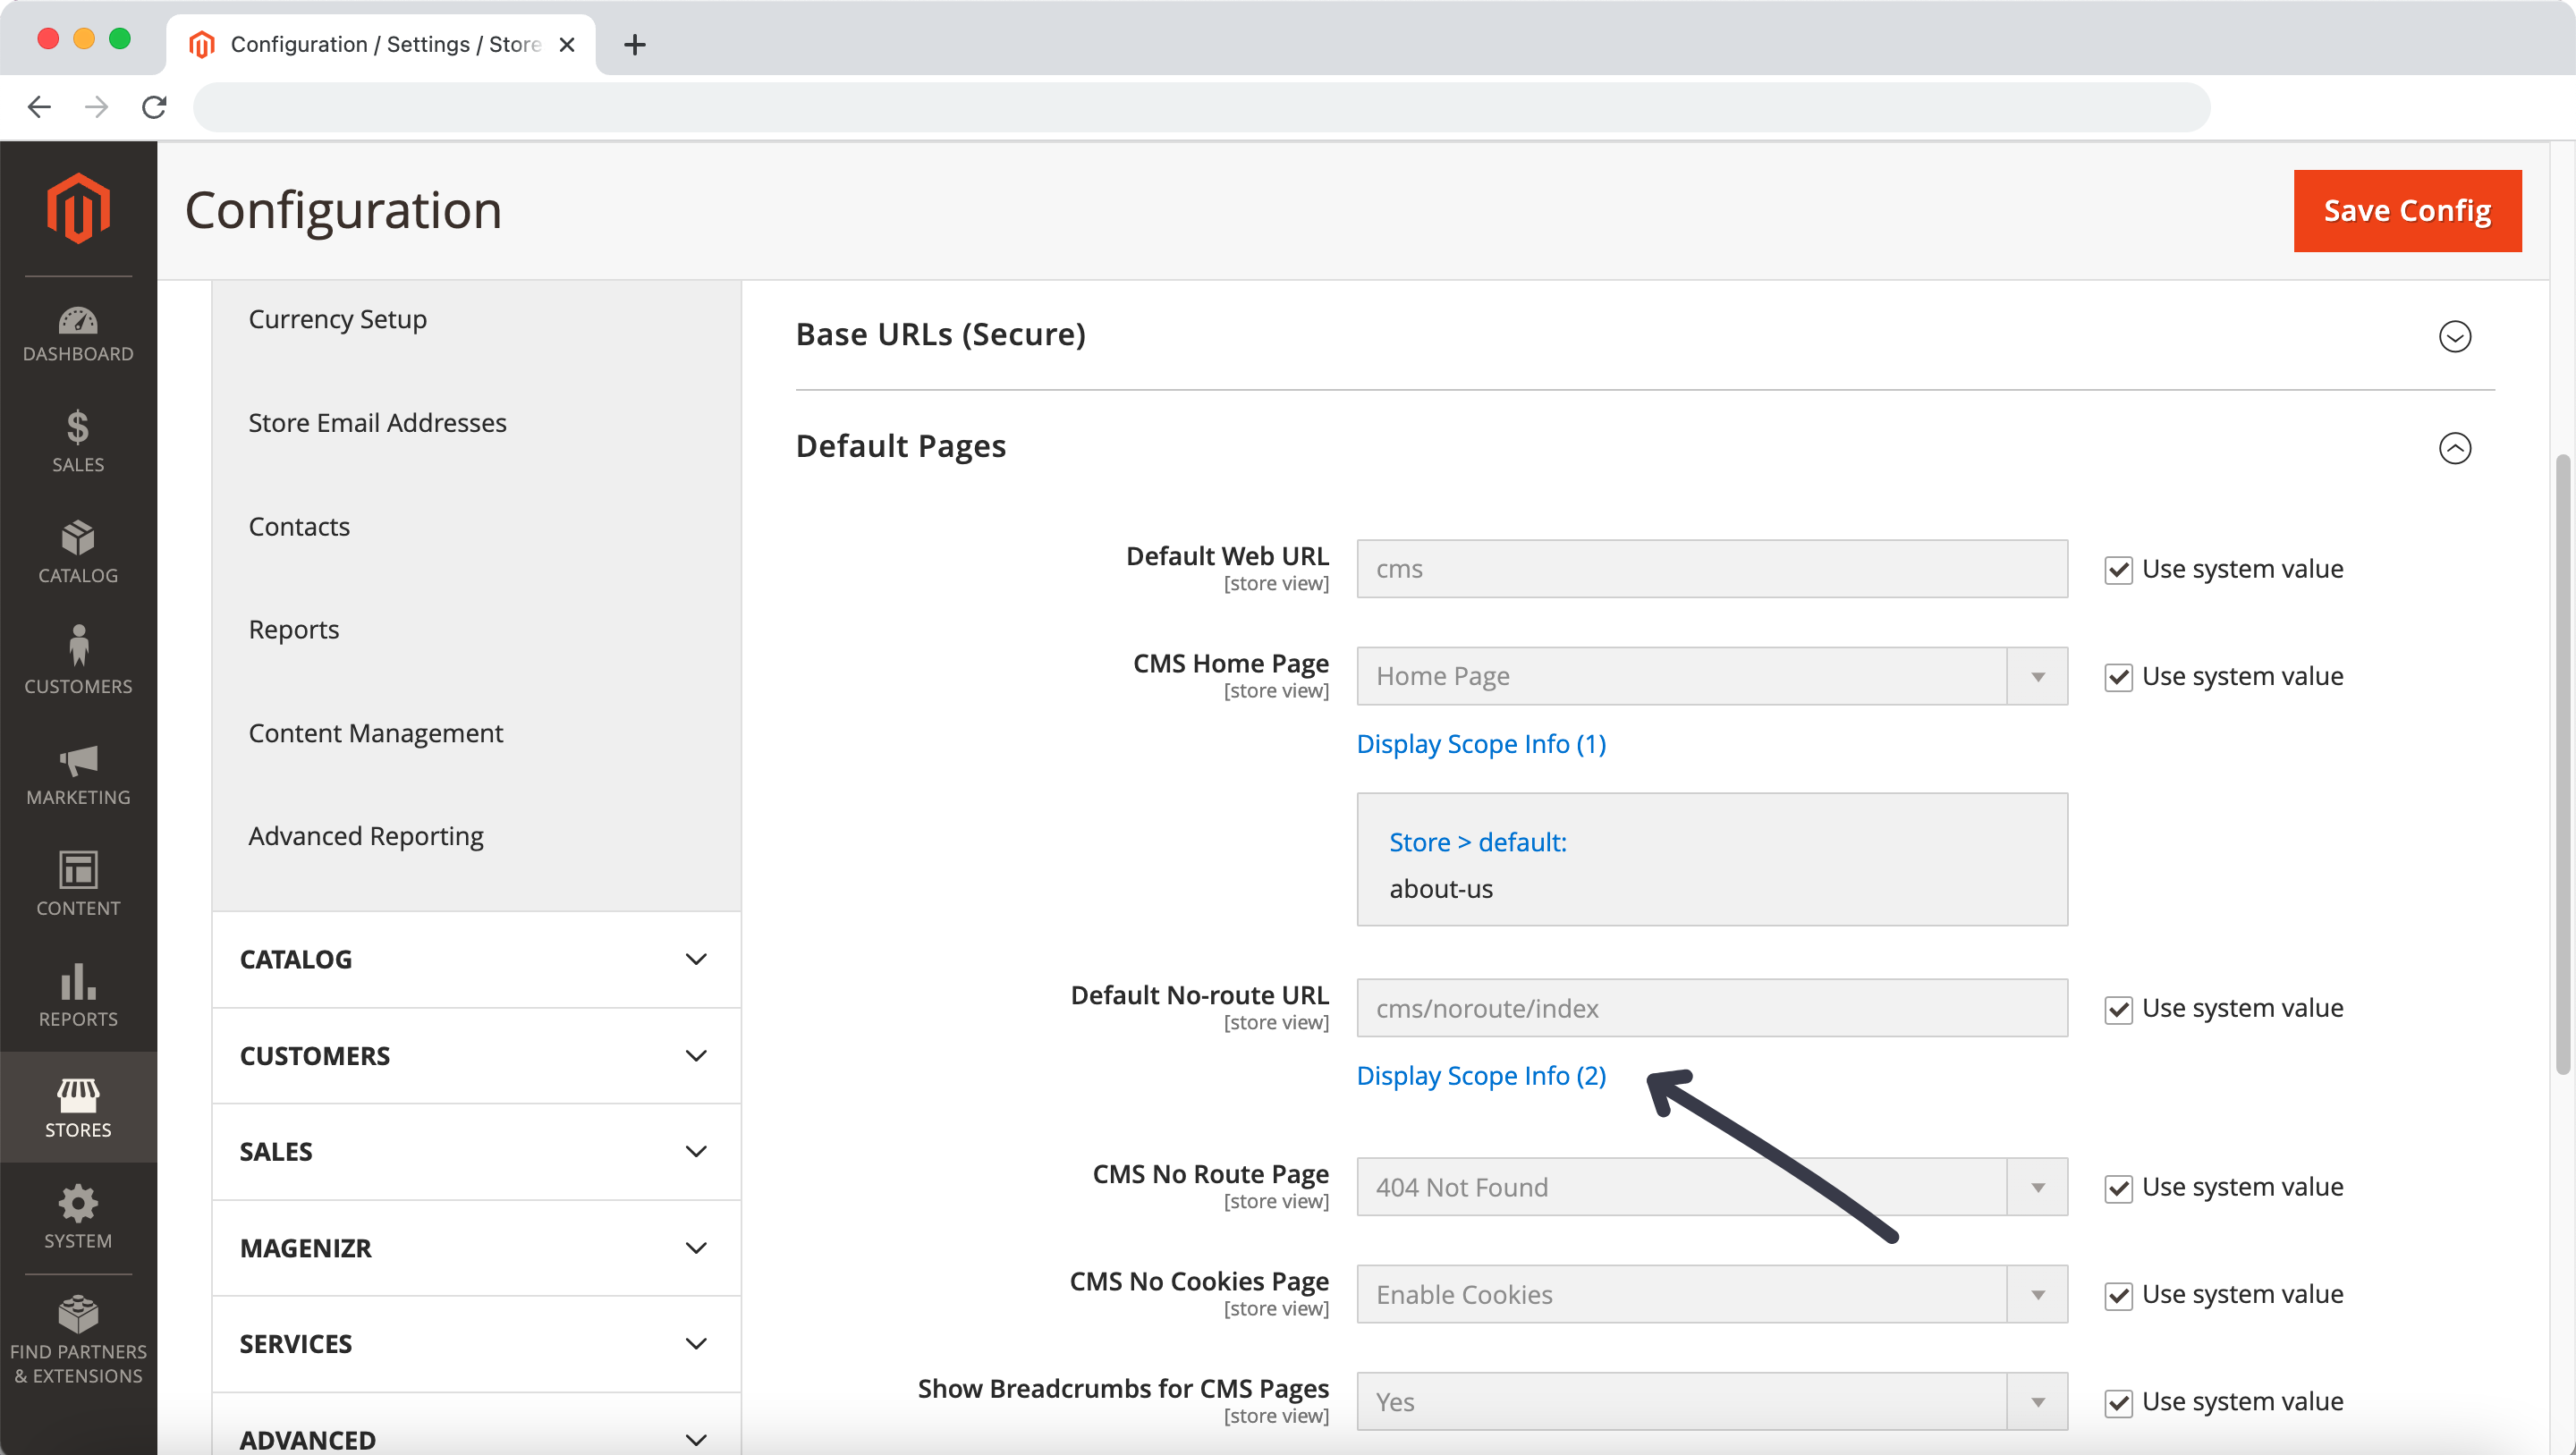Open the Content sidebar icon
The image size is (2576, 1455).
click(78, 883)
